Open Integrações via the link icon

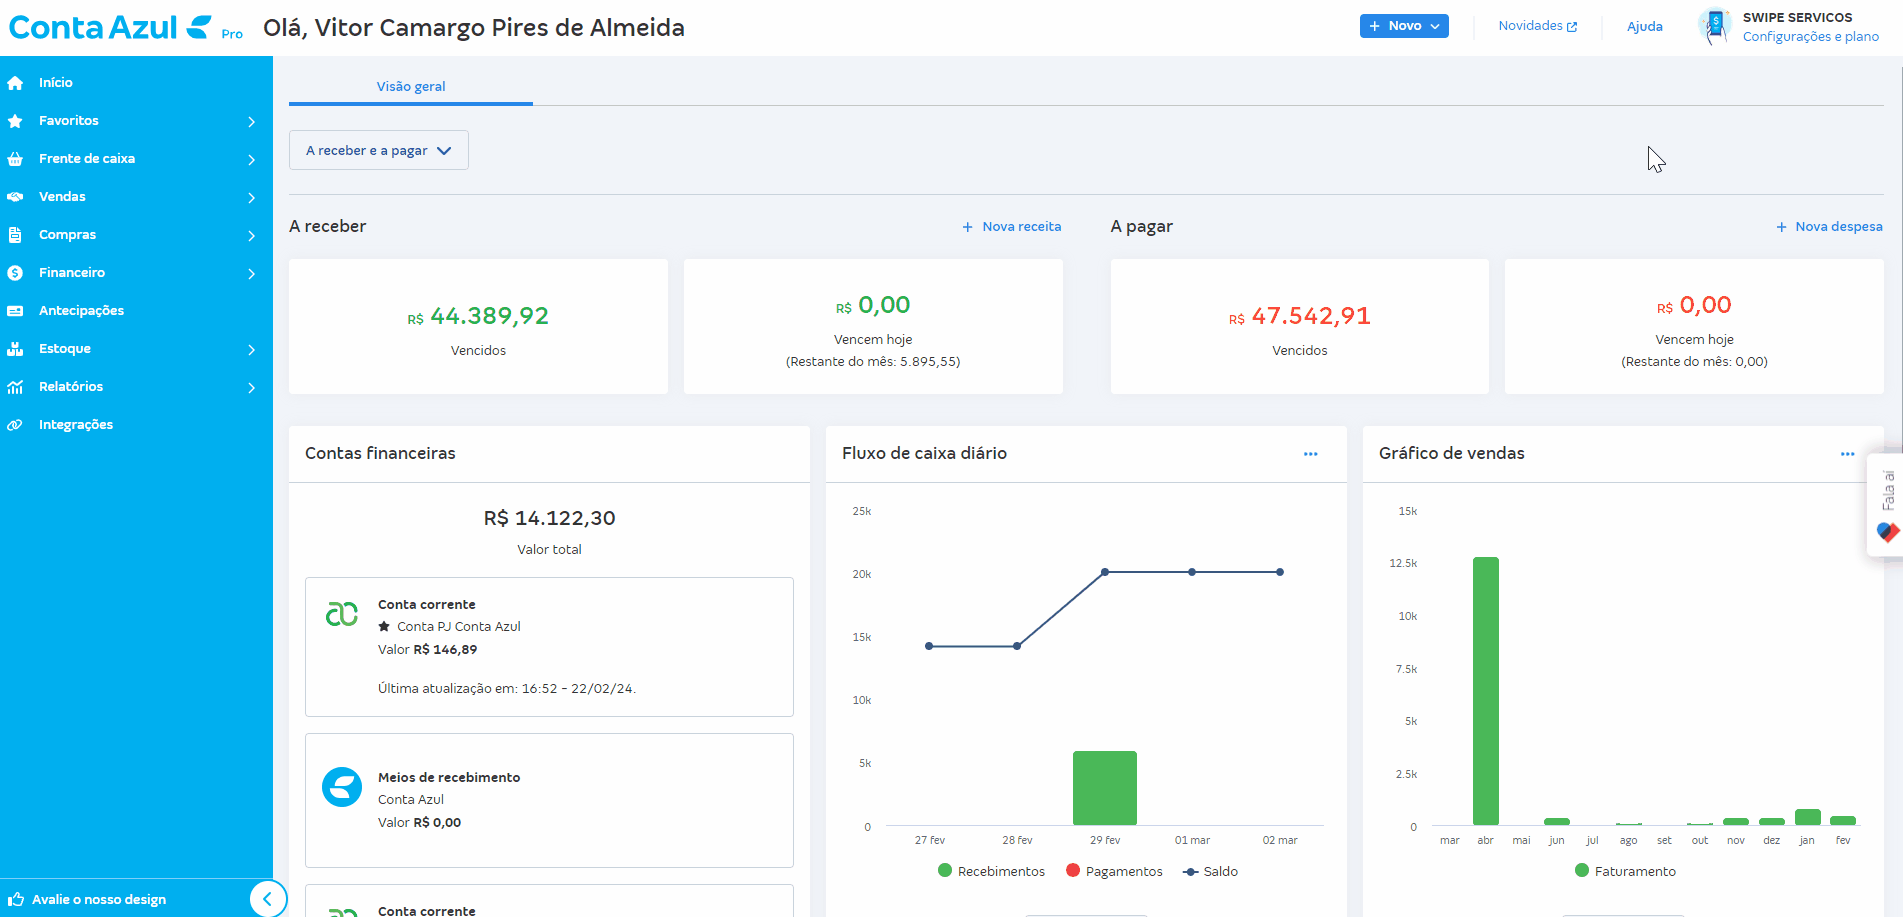click(16, 424)
